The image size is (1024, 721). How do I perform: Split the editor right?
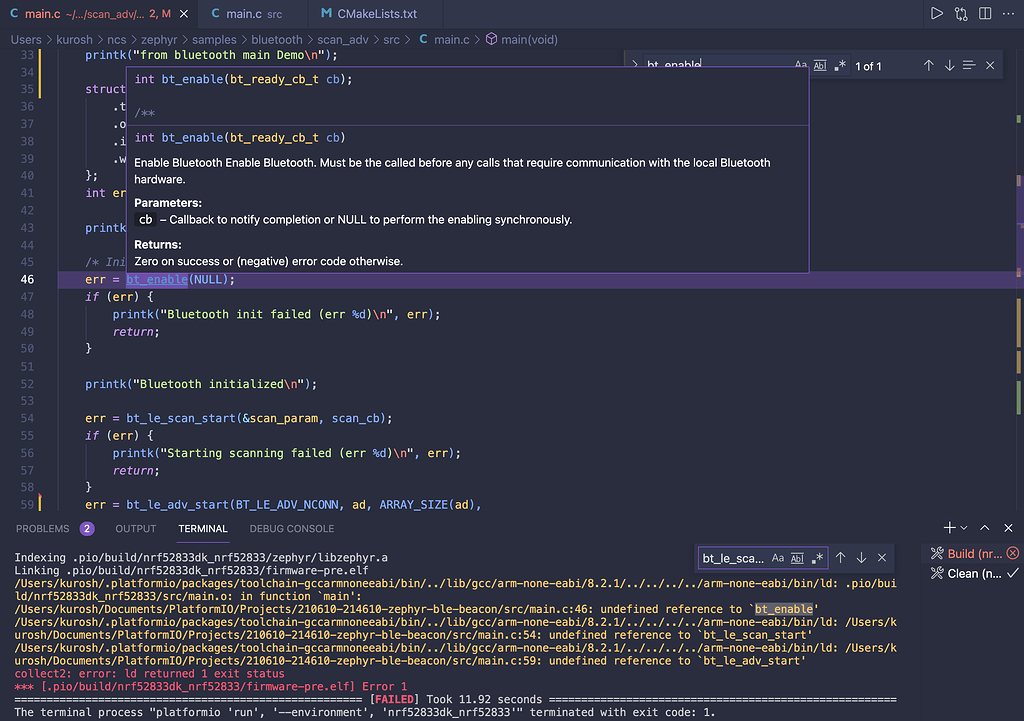[x=985, y=13]
